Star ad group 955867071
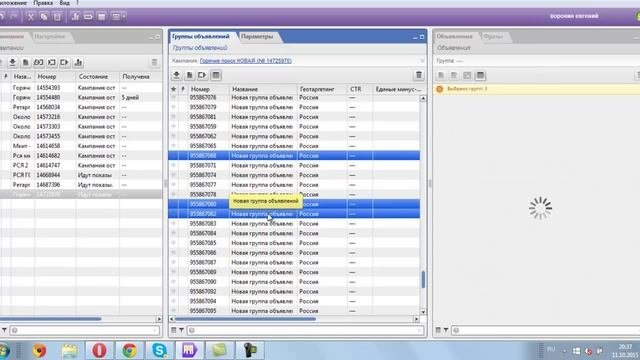 point(173,165)
